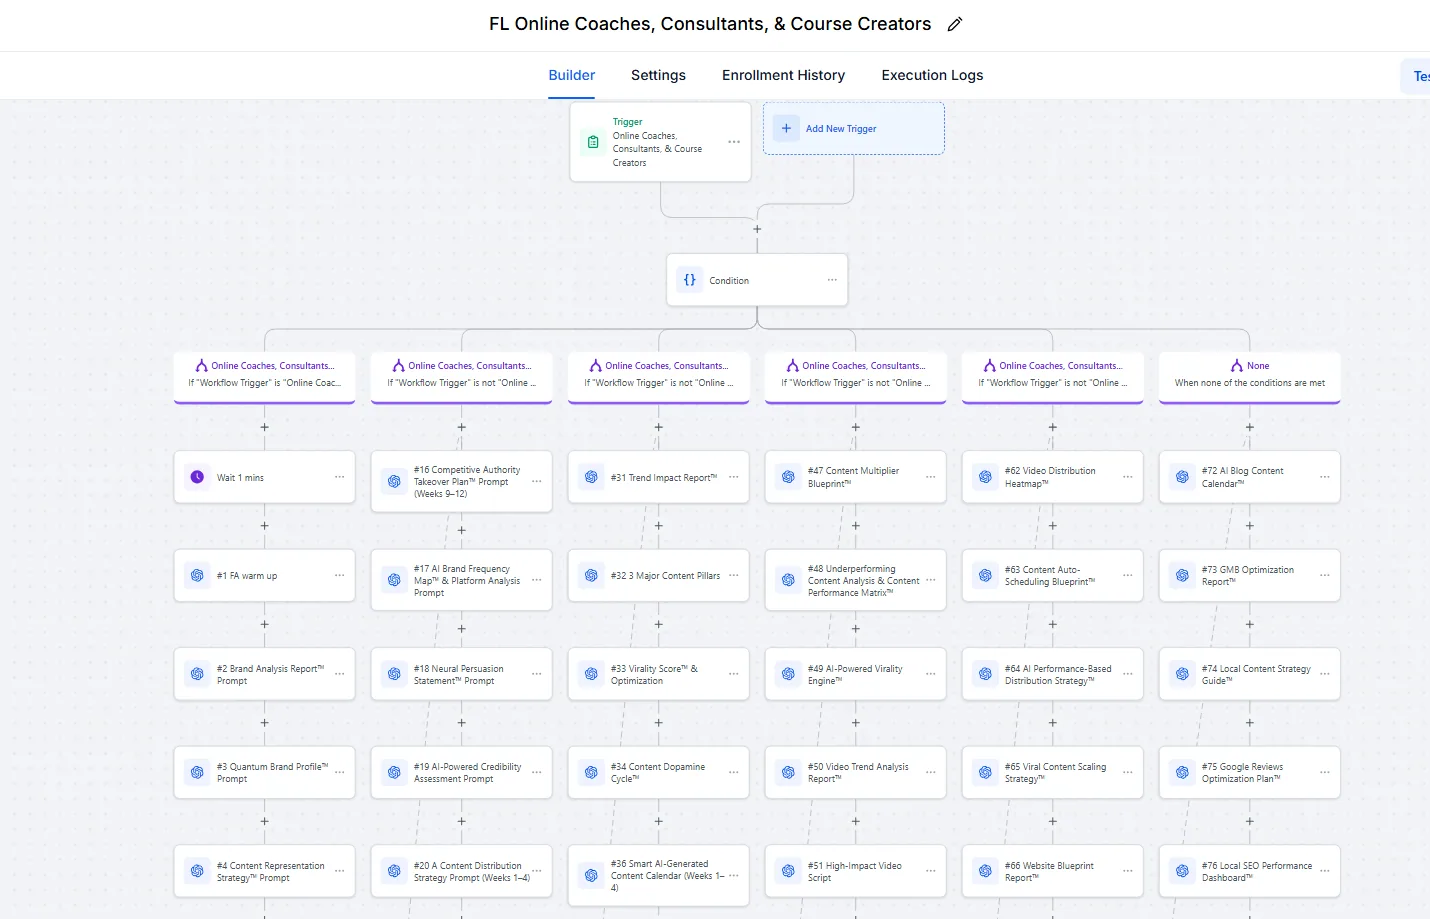The height and width of the screenshot is (919, 1430).
Task: Click the Add New Trigger button
Action: 854,128
